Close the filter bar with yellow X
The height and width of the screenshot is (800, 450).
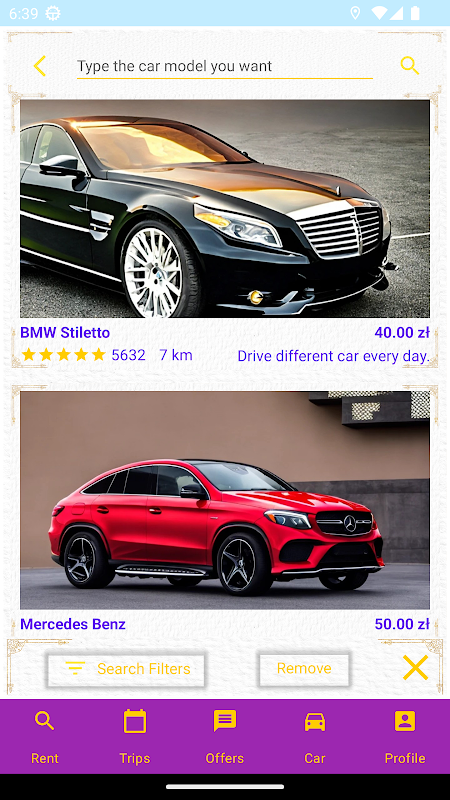coord(415,667)
